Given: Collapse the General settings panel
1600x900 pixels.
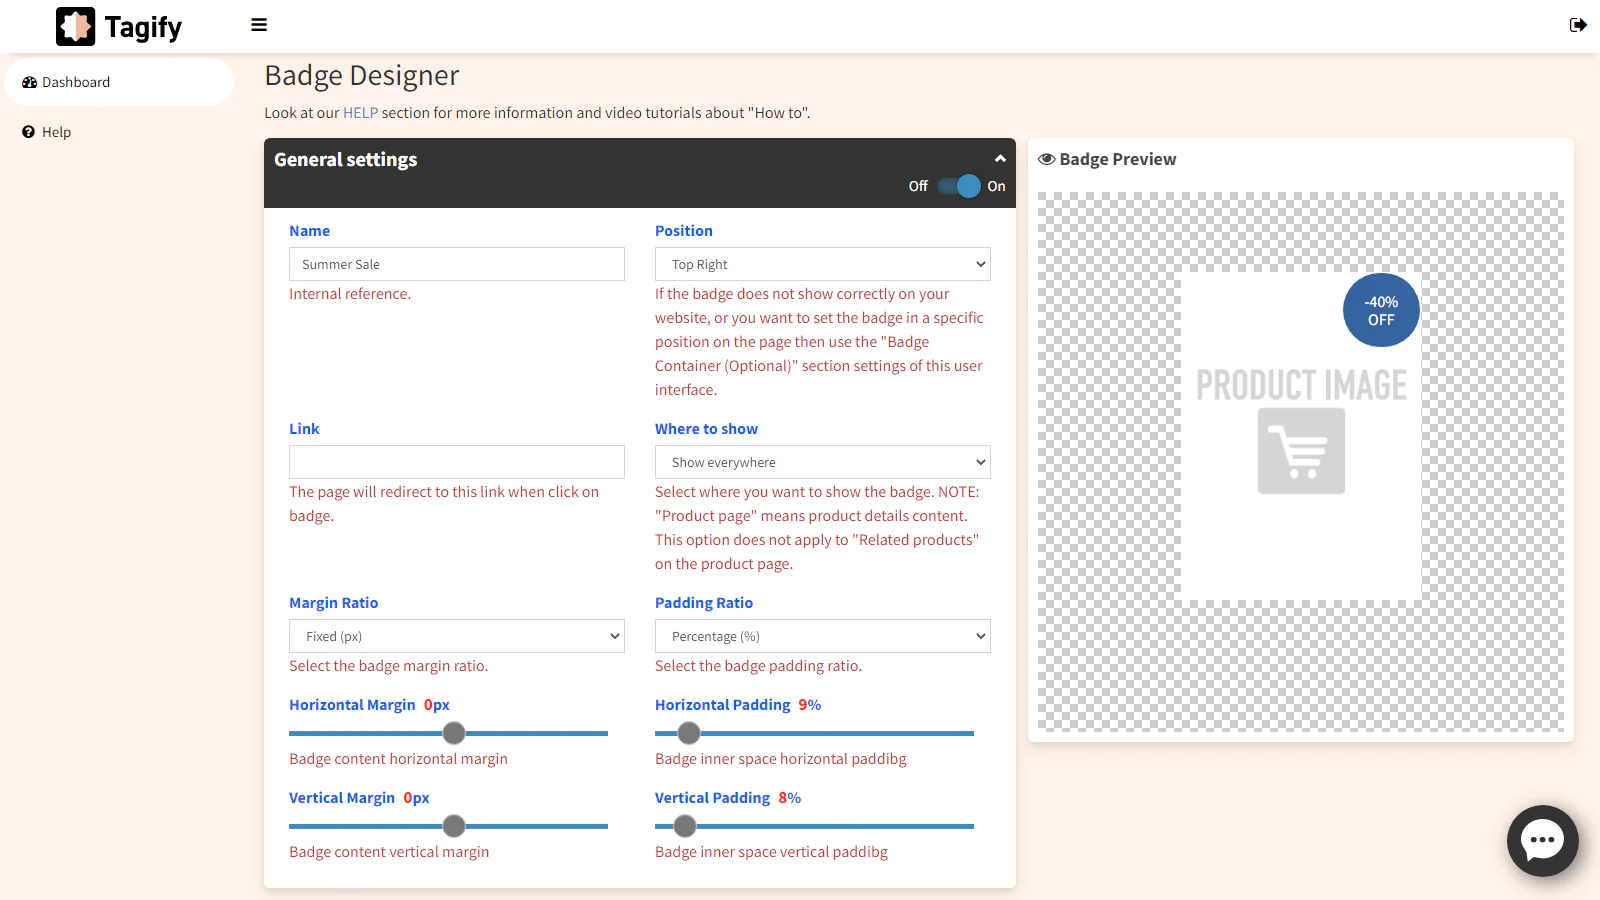Looking at the screenshot, I should (x=1000, y=159).
